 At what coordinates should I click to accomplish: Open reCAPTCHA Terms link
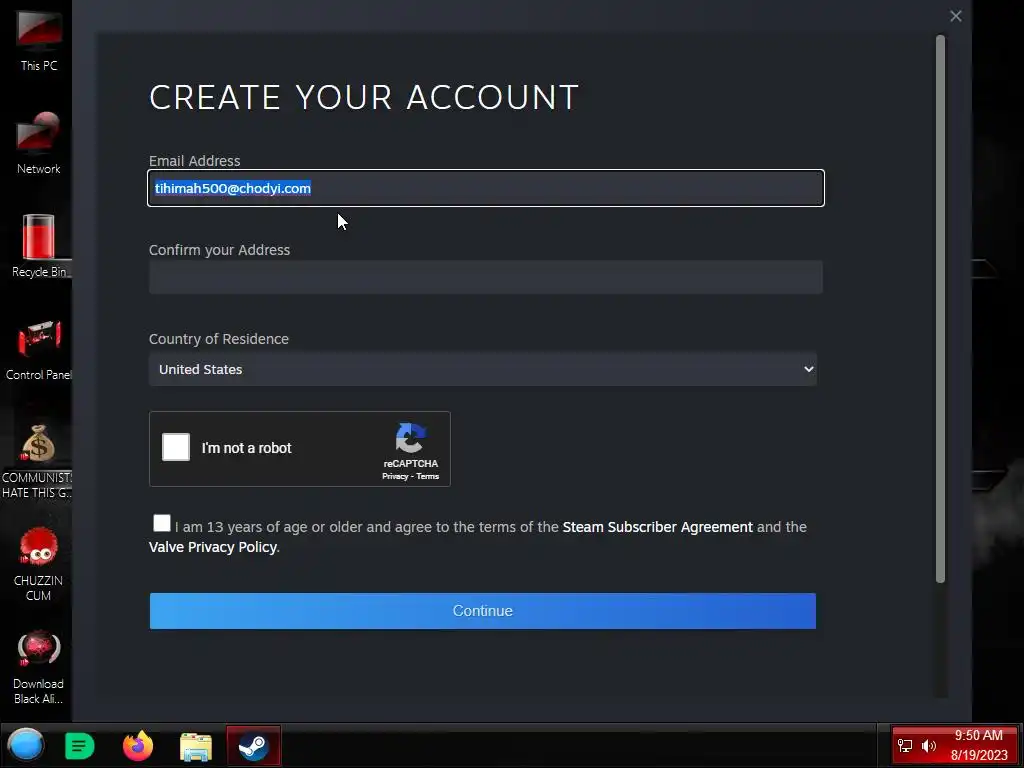click(428, 476)
